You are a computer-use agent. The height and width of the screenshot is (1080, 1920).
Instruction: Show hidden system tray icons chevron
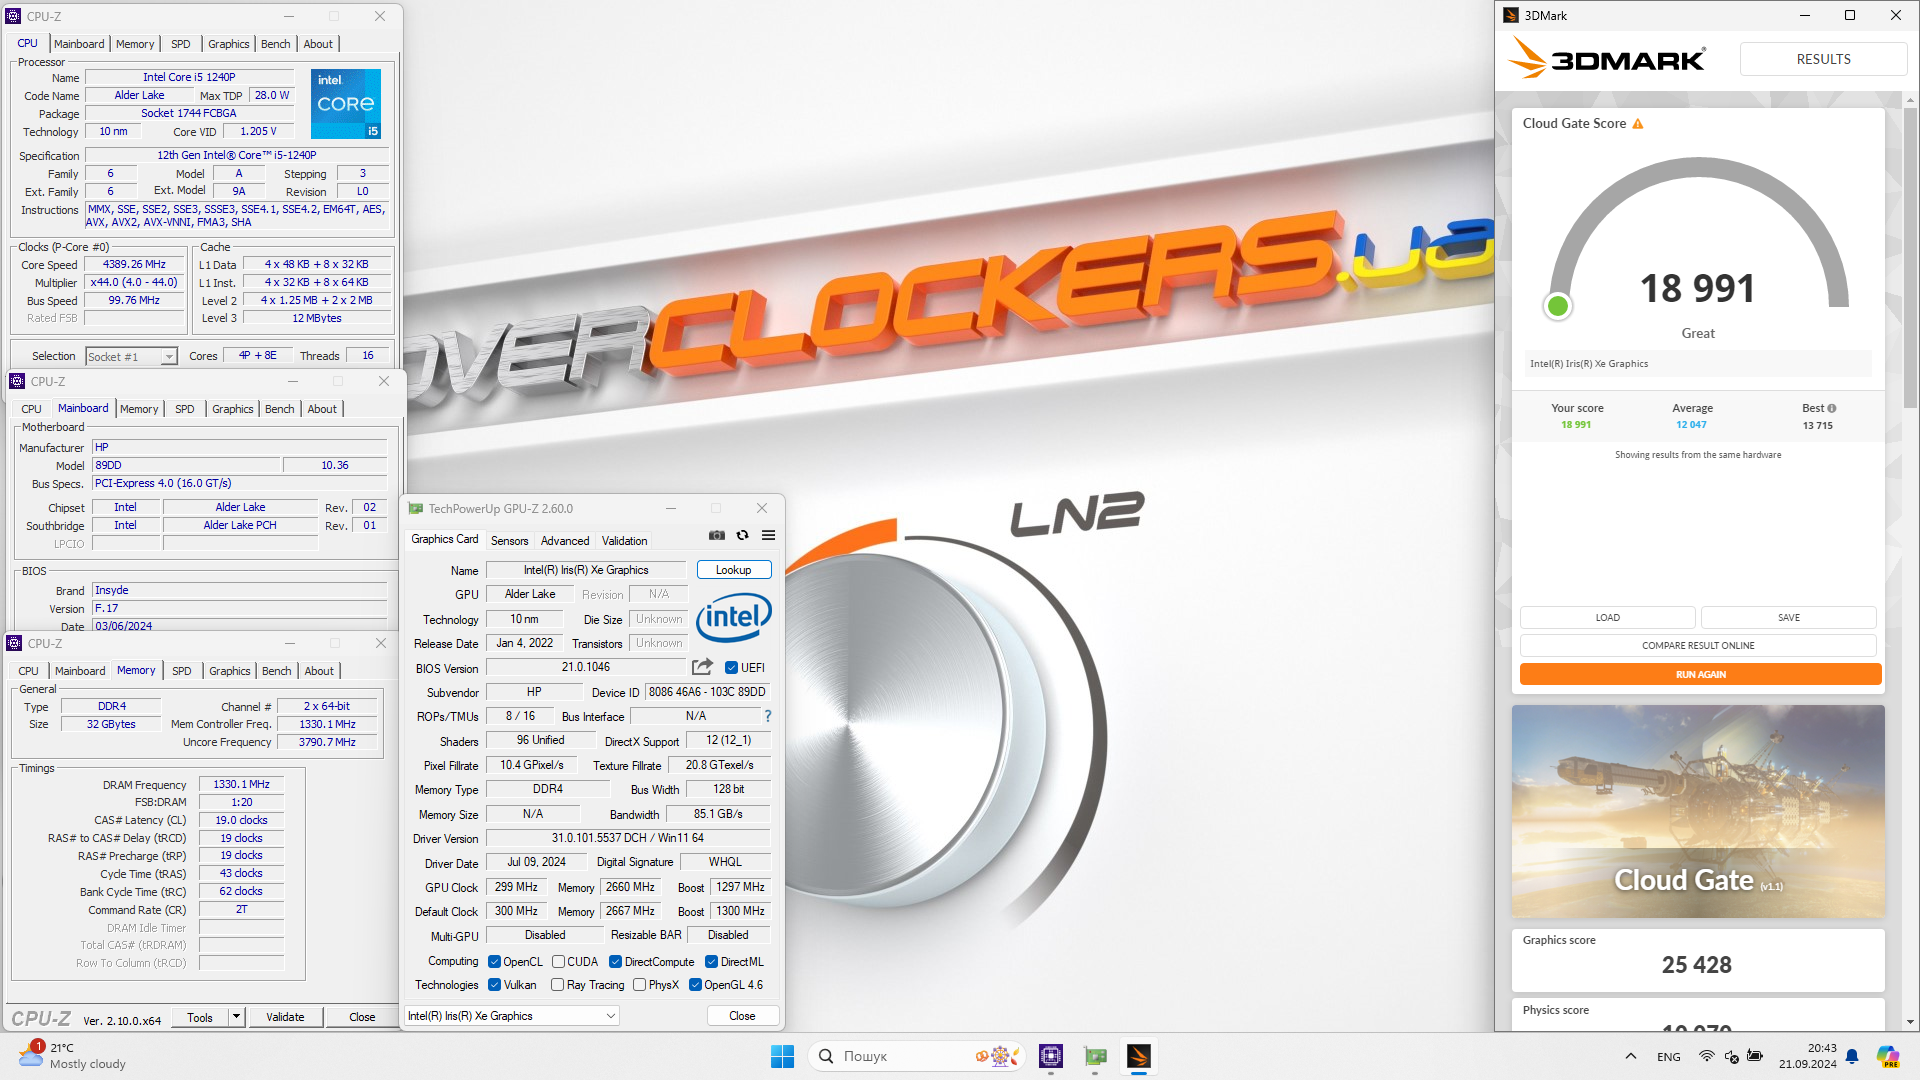pos(1631,1056)
